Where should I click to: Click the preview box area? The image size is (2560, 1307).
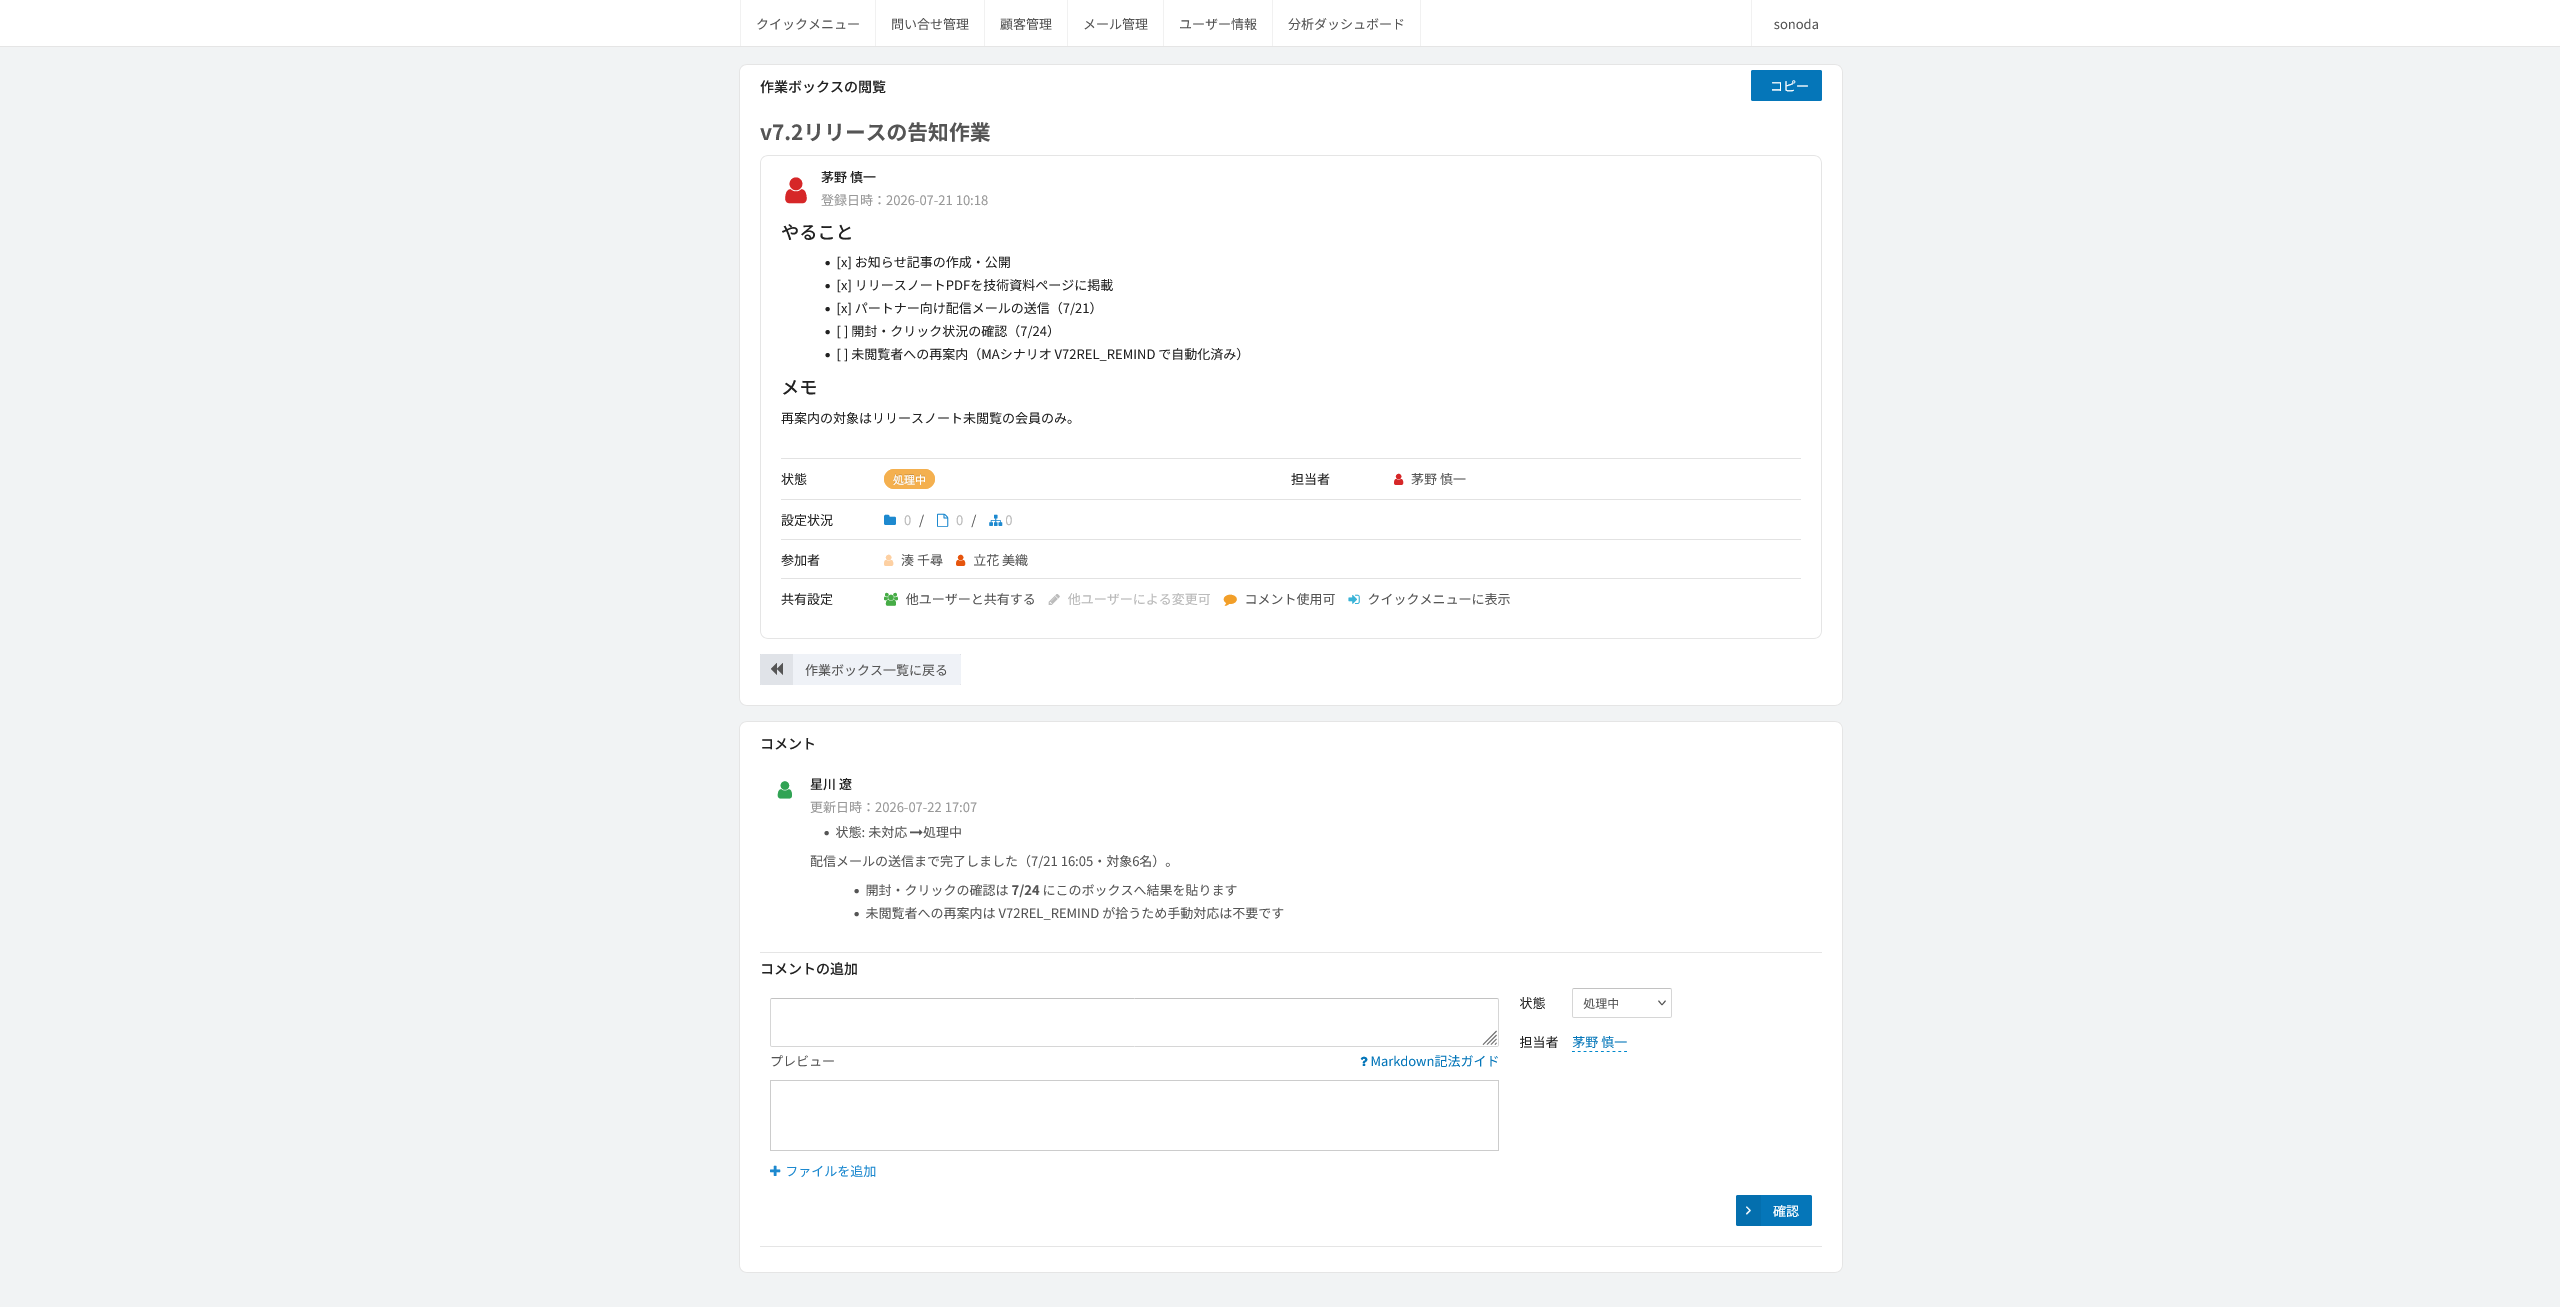1134,1115
